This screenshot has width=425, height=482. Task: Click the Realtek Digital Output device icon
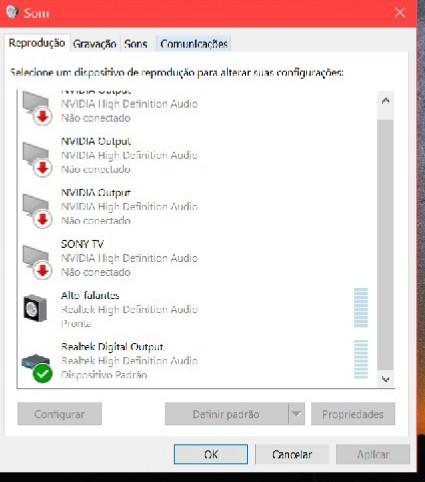click(37, 367)
